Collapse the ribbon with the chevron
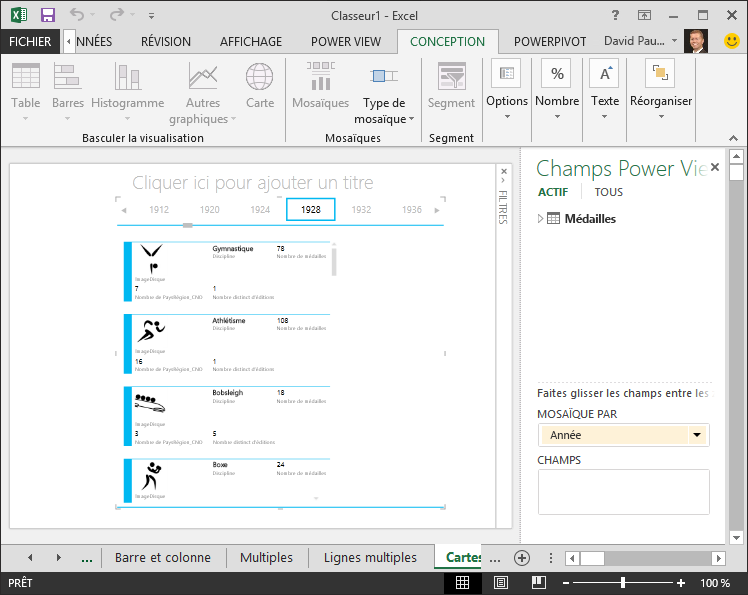 point(733,138)
